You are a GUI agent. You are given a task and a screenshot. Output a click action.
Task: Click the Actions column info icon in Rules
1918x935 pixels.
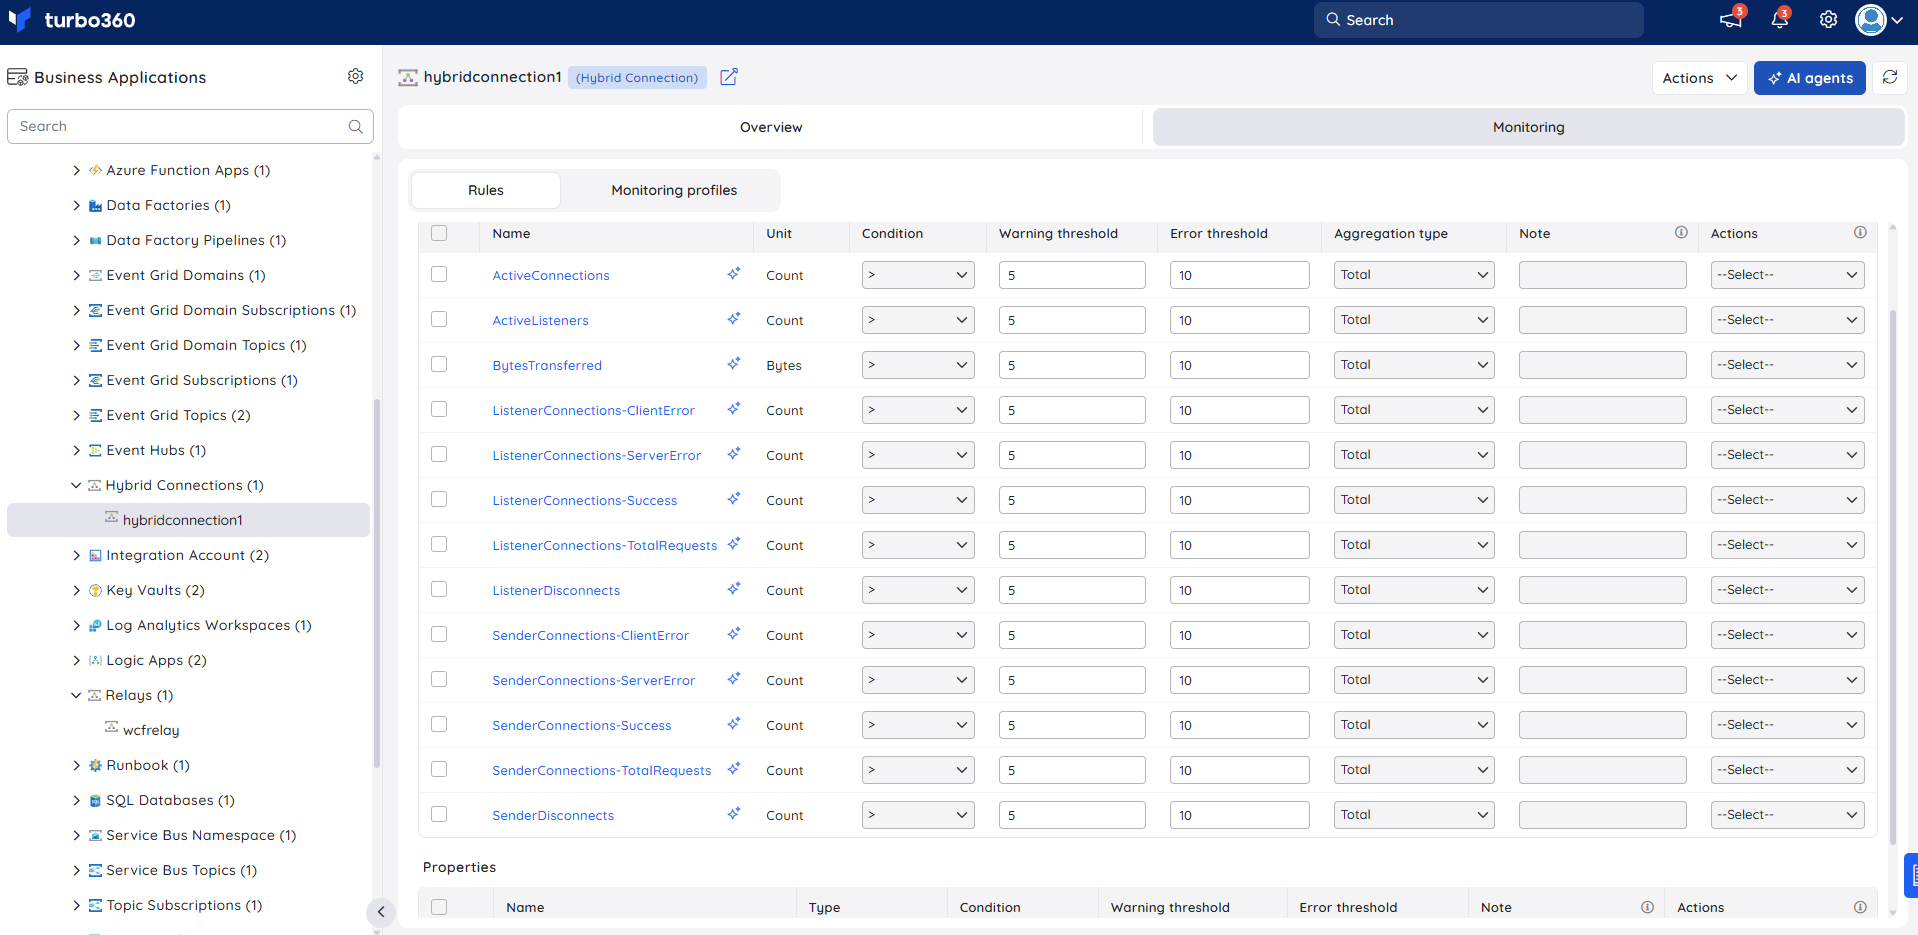(x=1860, y=233)
